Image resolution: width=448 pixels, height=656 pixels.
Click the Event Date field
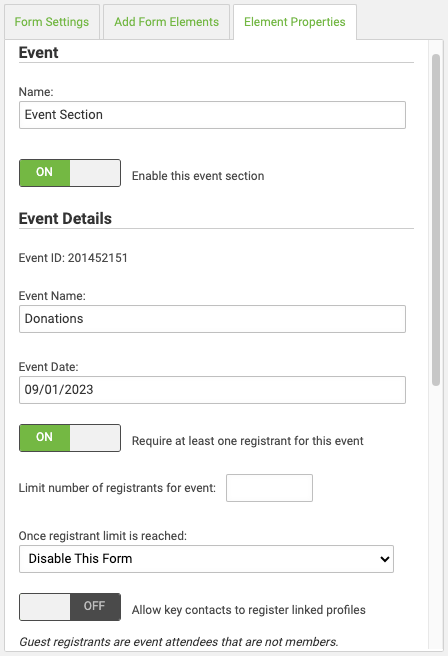212,390
